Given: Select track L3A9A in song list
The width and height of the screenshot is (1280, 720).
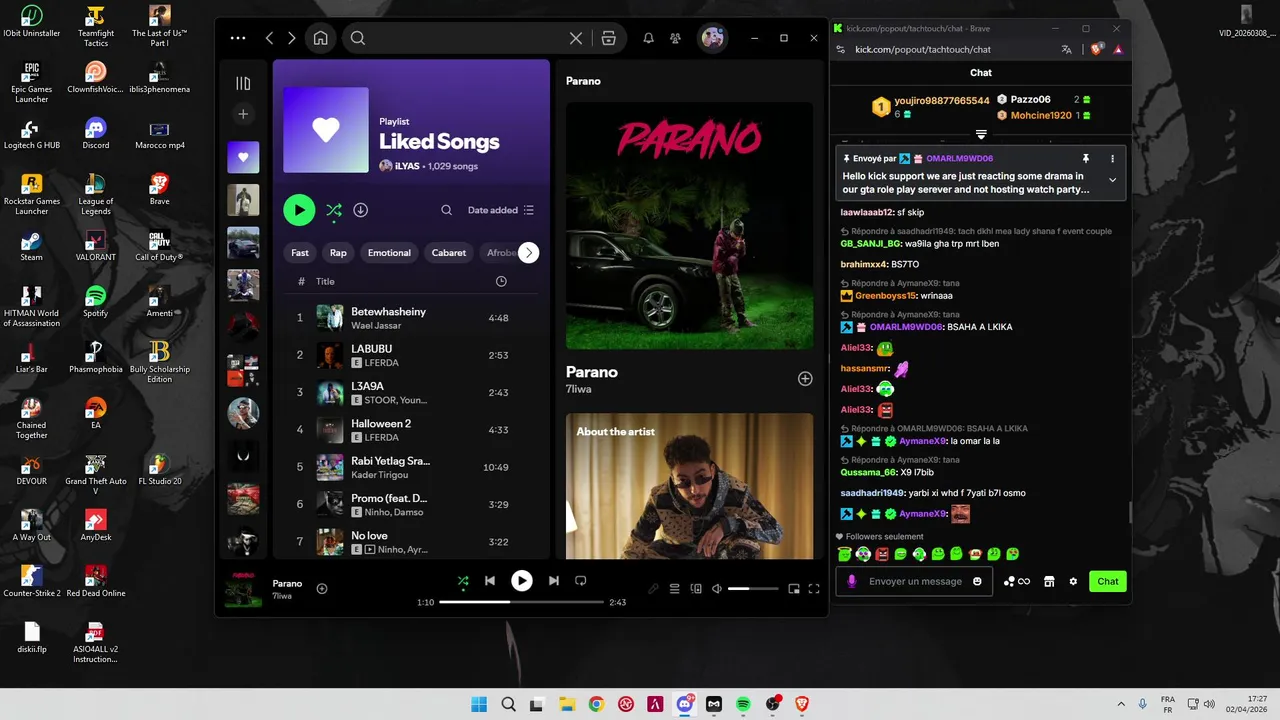Looking at the screenshot, I should click(413, 392).
